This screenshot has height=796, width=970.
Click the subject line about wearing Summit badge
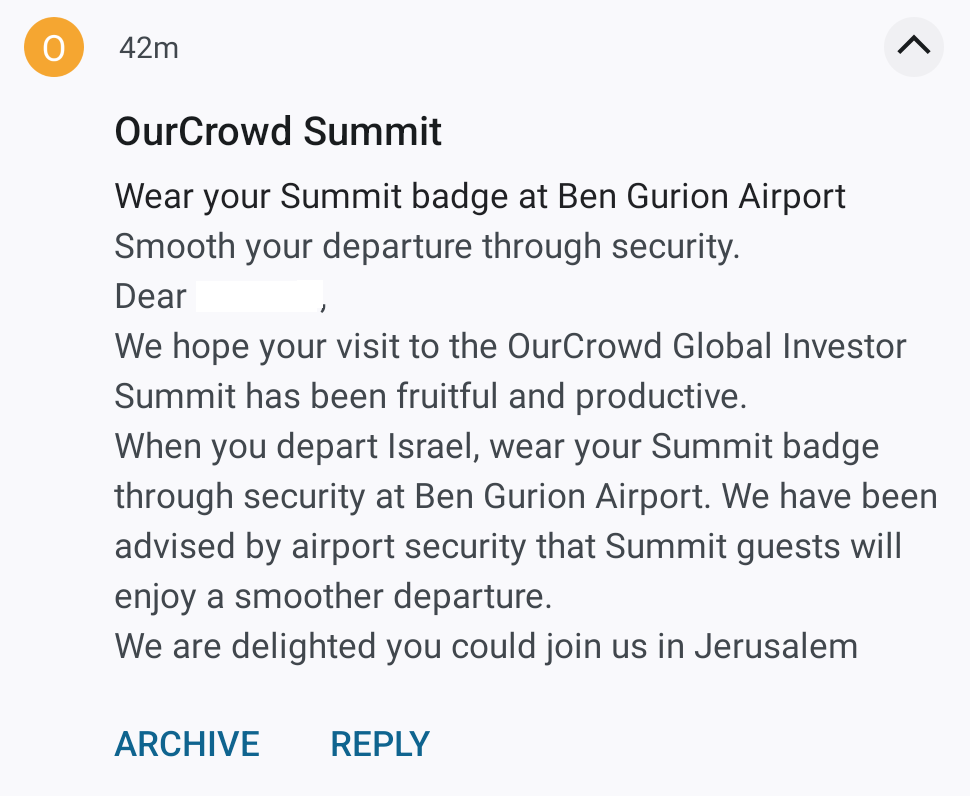tap(480, 196)
